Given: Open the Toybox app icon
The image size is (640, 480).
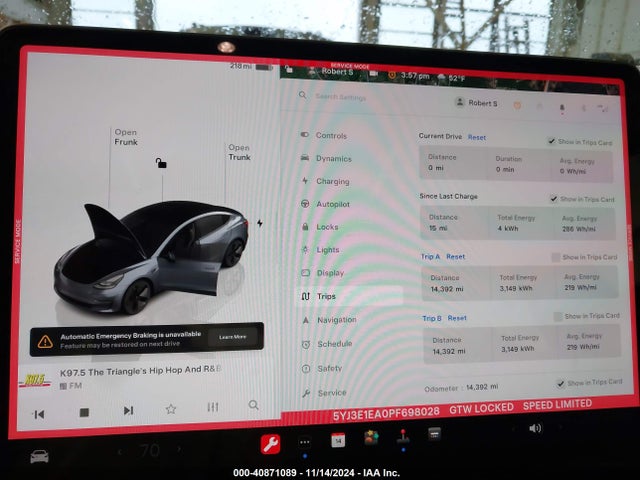Looking at the screenshot, I should point(371,438).
